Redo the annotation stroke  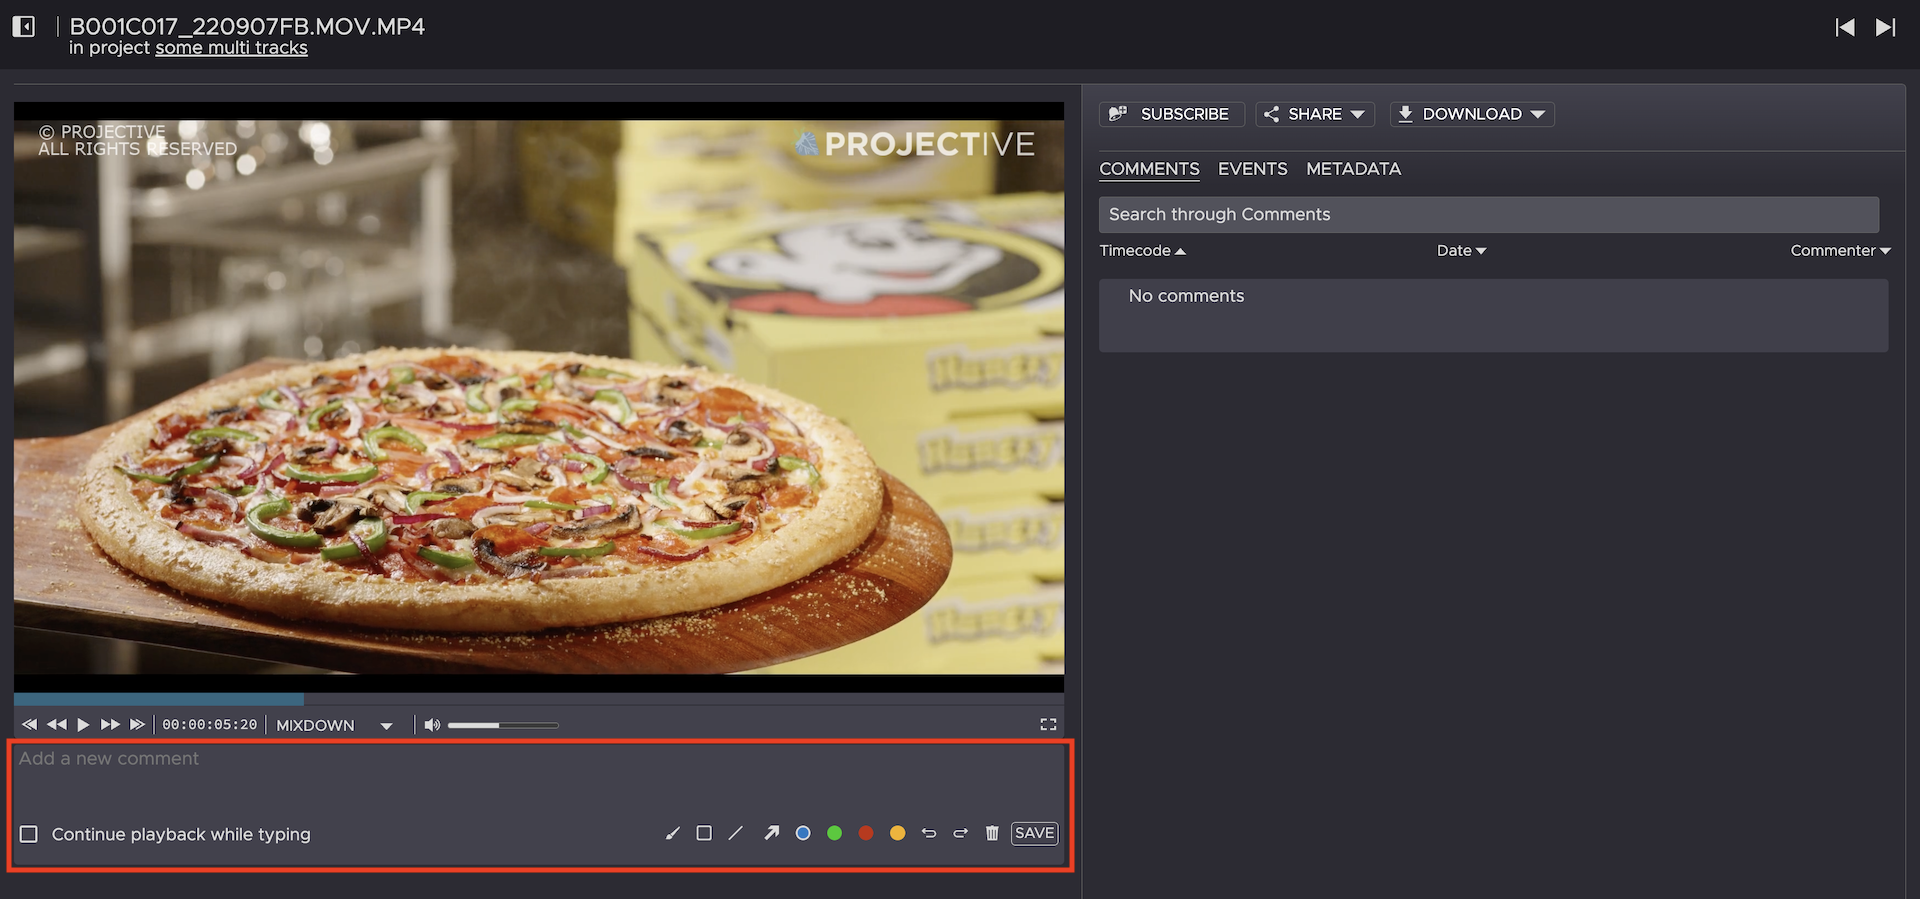point(960,833)
